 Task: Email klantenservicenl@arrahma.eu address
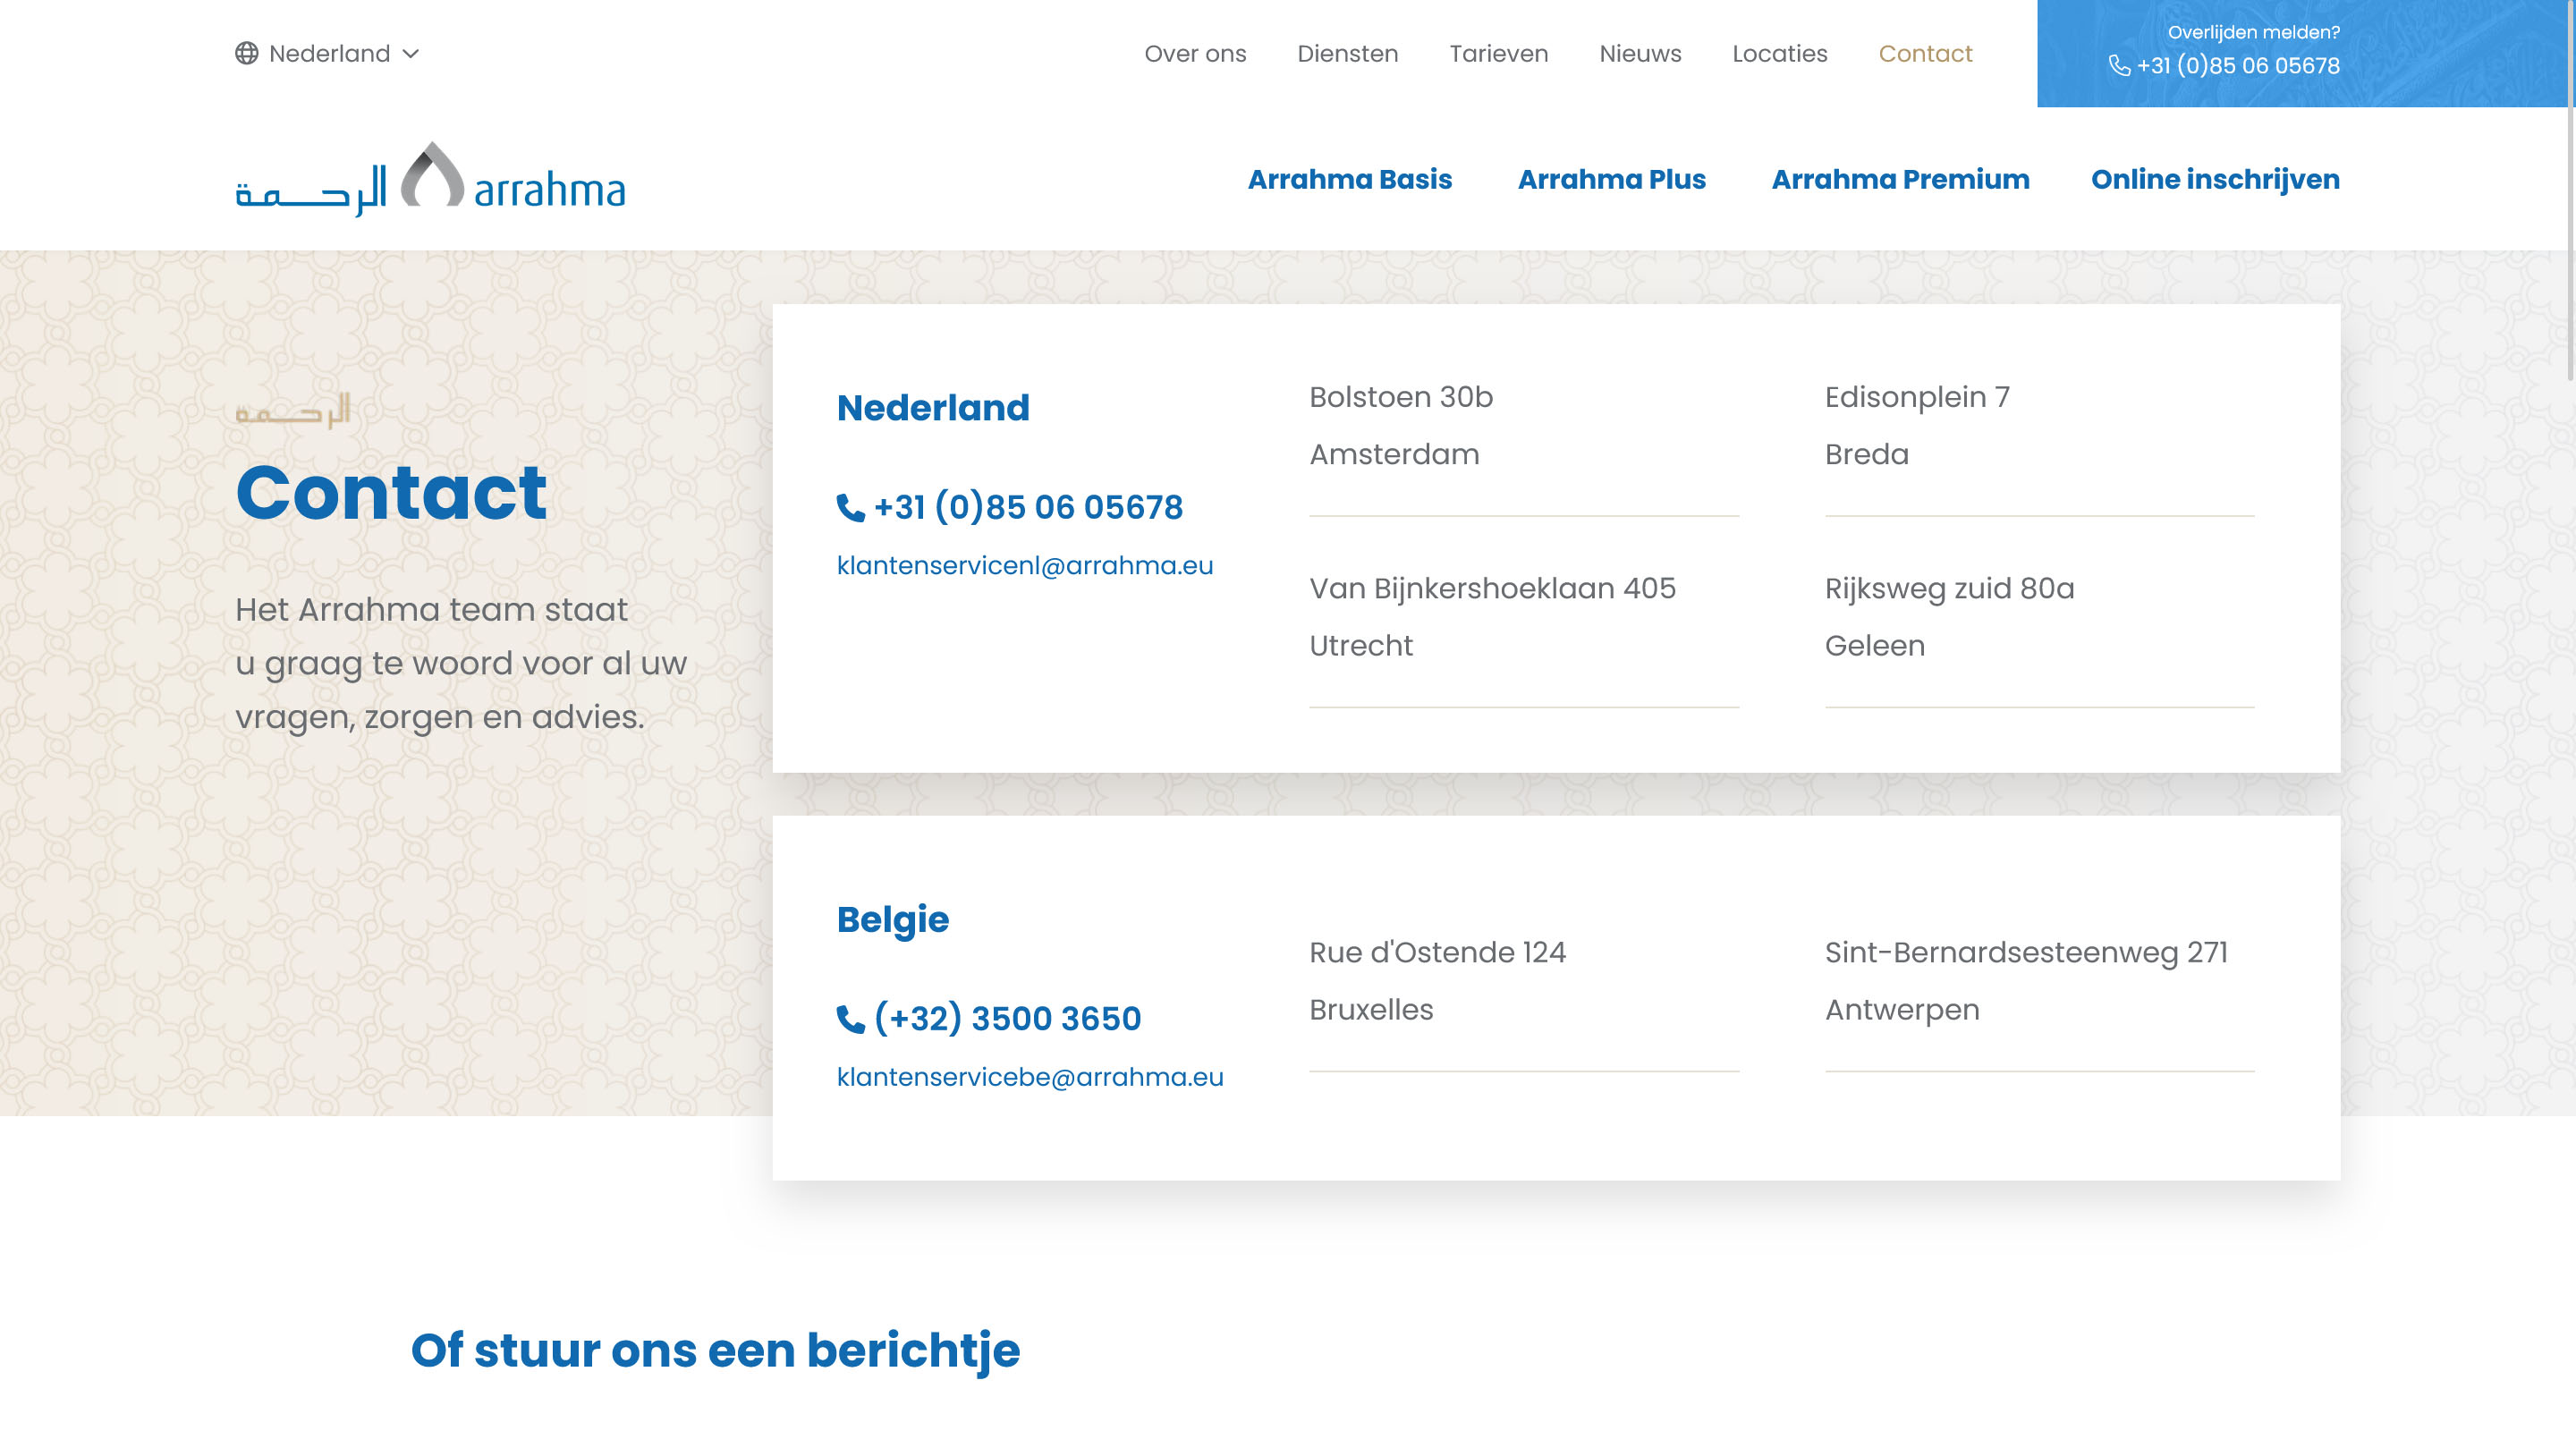coord(1024,566)
